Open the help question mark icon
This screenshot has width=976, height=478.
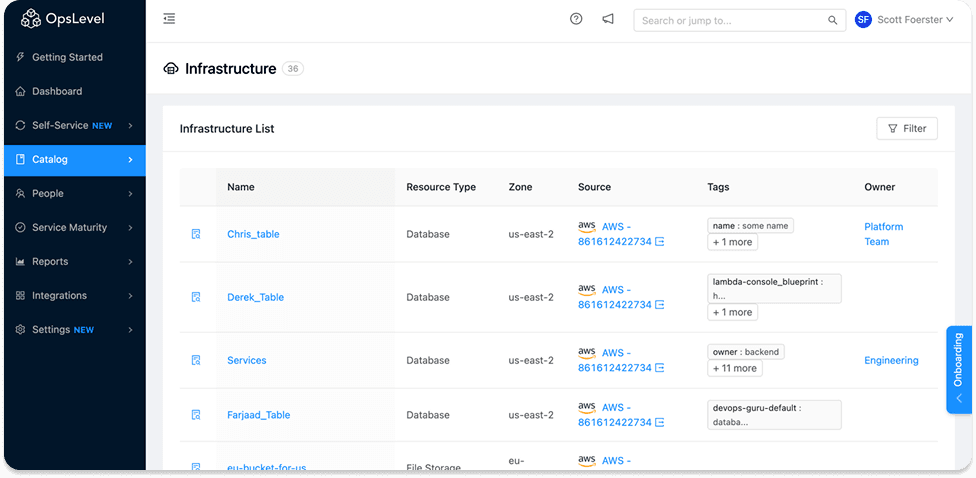click(576, 19)
